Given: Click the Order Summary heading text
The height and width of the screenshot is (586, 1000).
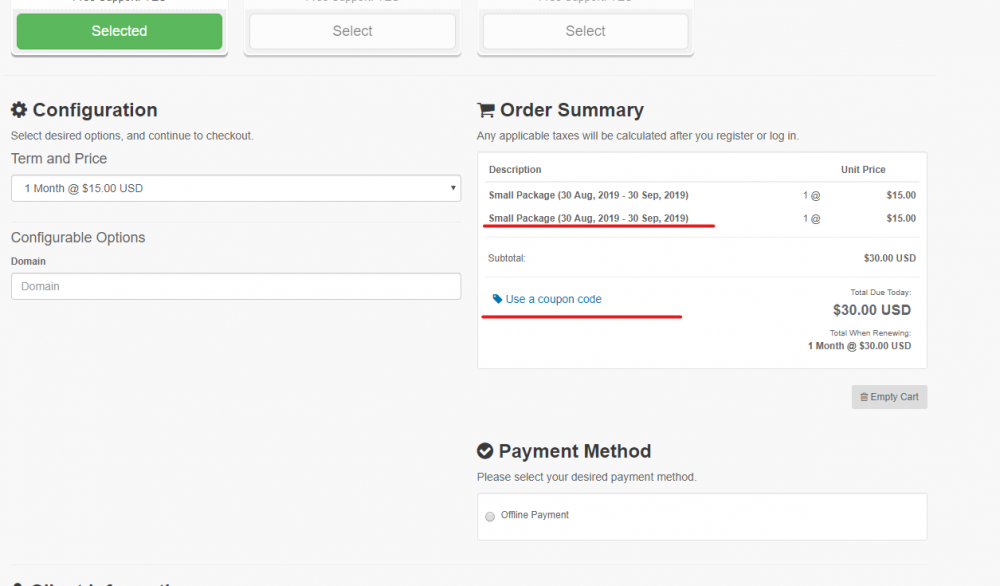Looking at the screenshot, I should click(571, 110).
